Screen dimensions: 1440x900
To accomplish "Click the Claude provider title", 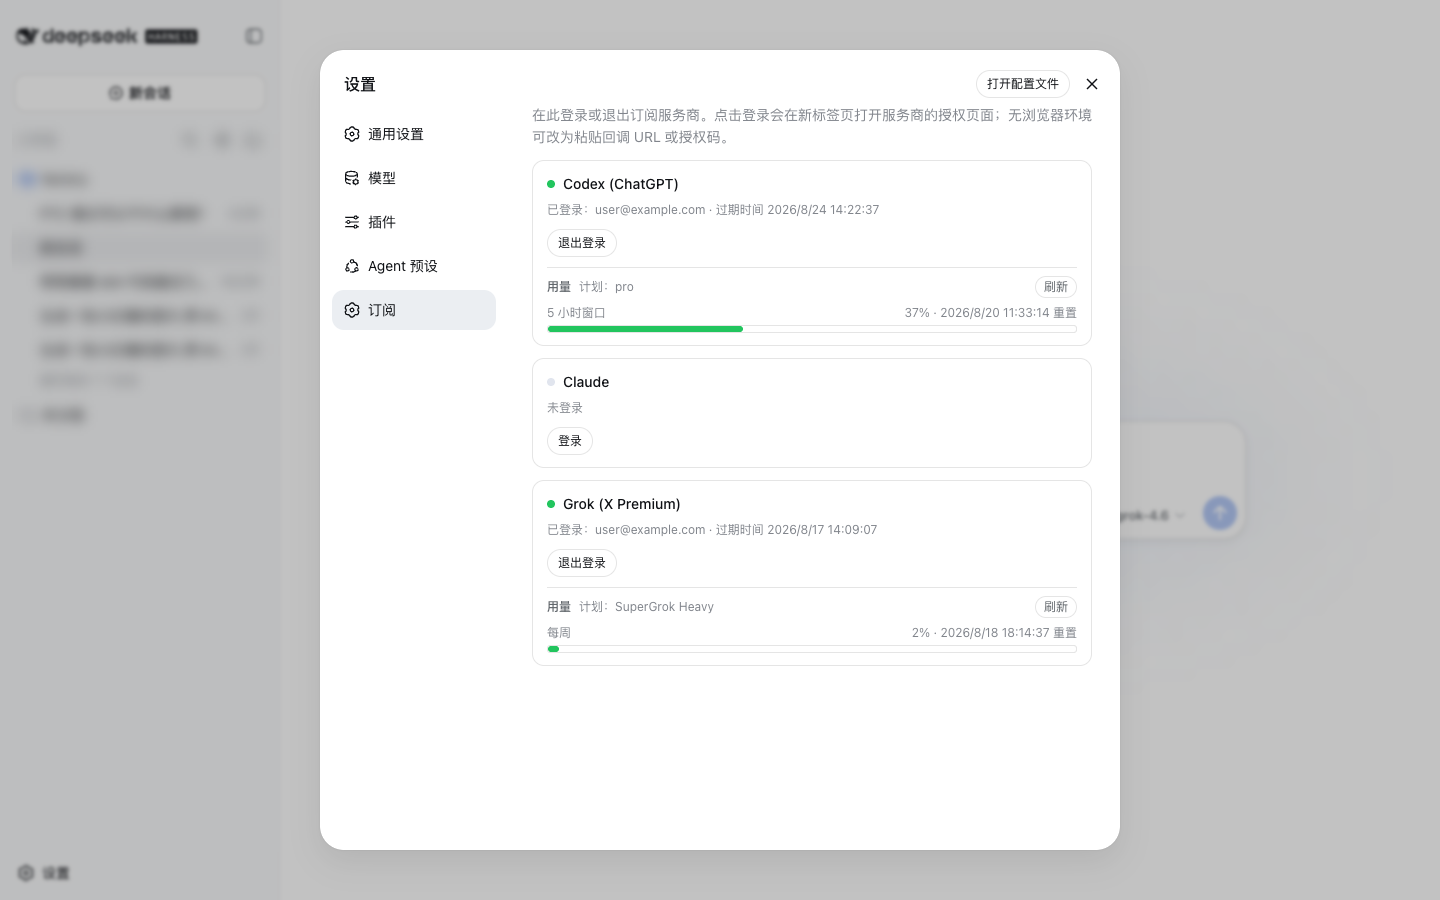I will (586, 382).
